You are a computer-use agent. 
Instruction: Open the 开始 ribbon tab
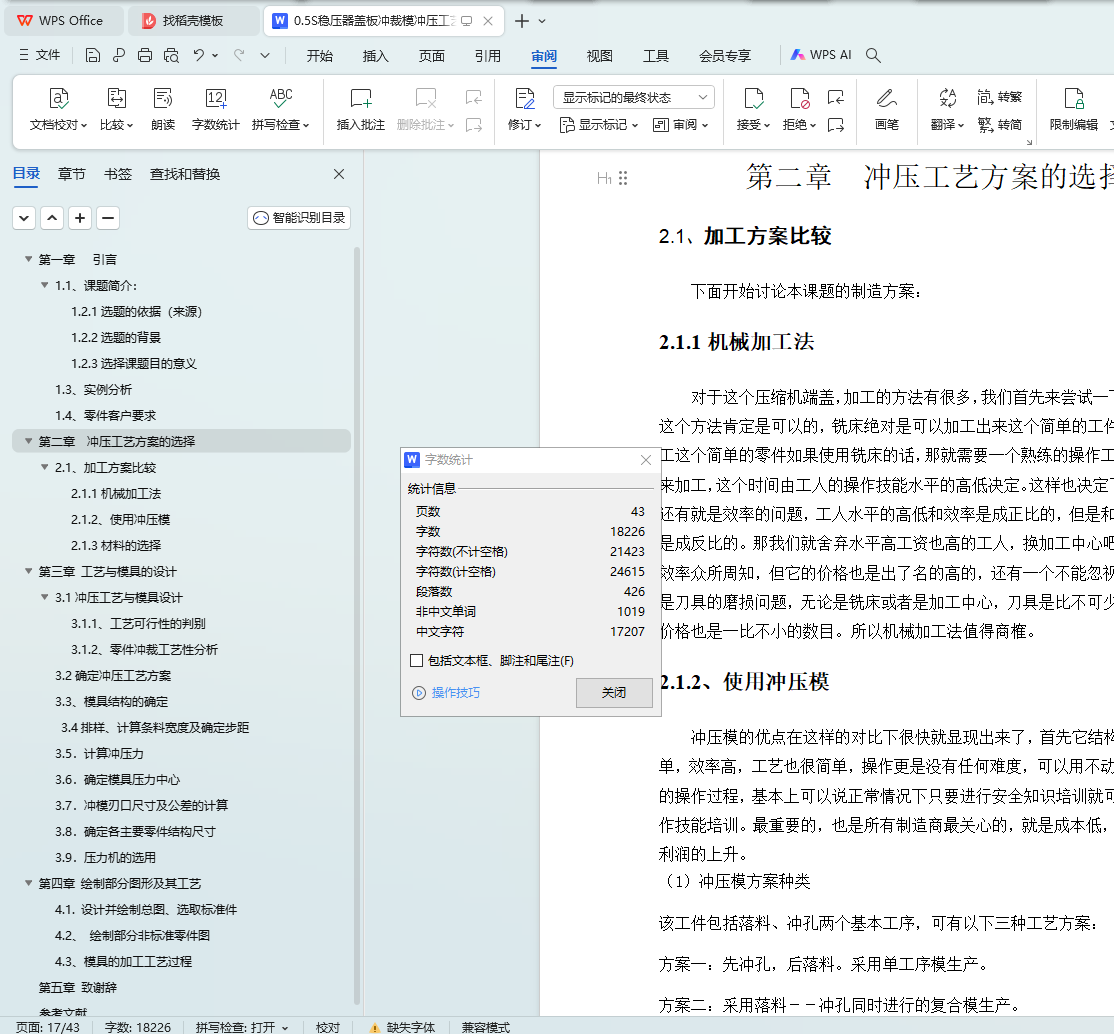point(320,55)
